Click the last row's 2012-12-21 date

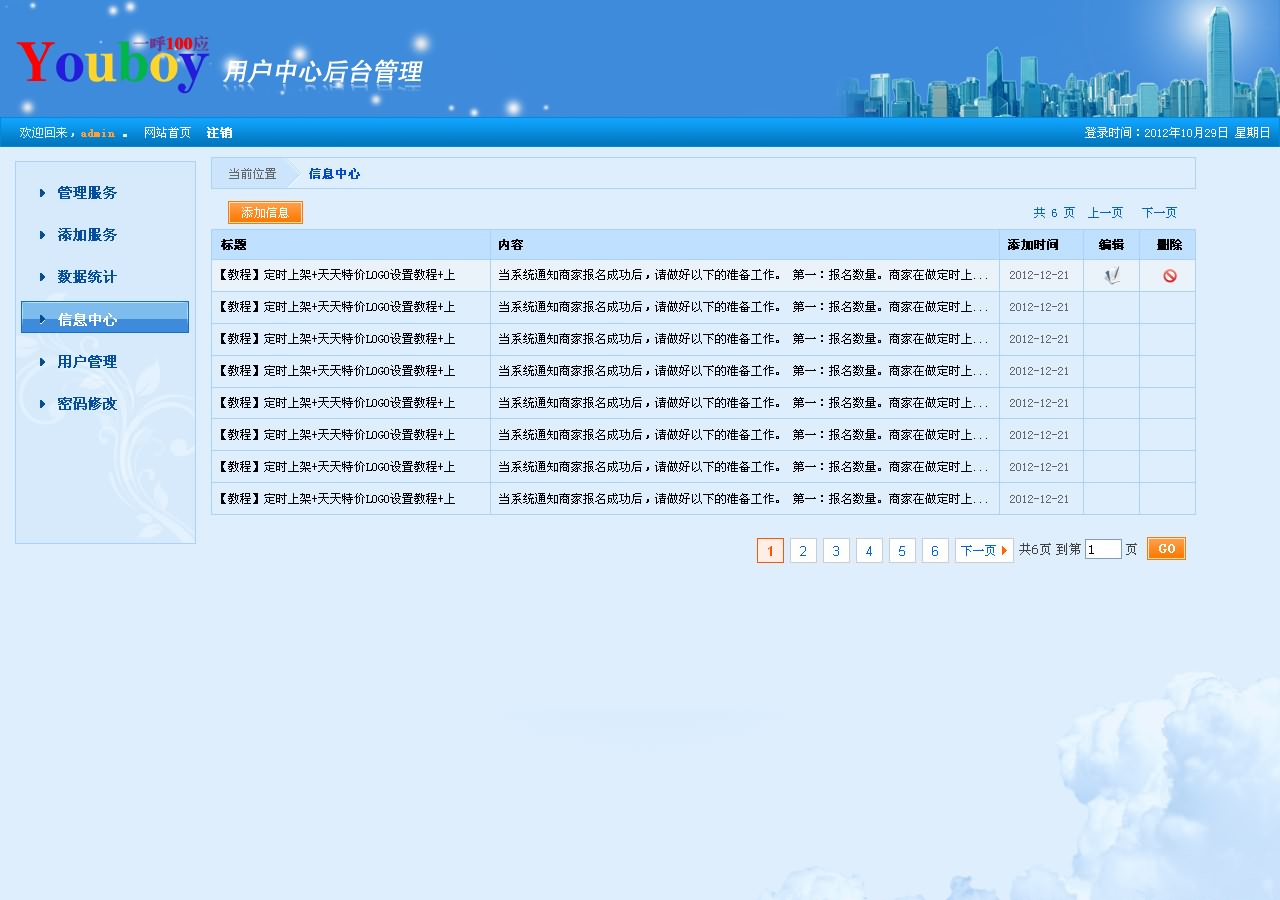(1039, 499)
